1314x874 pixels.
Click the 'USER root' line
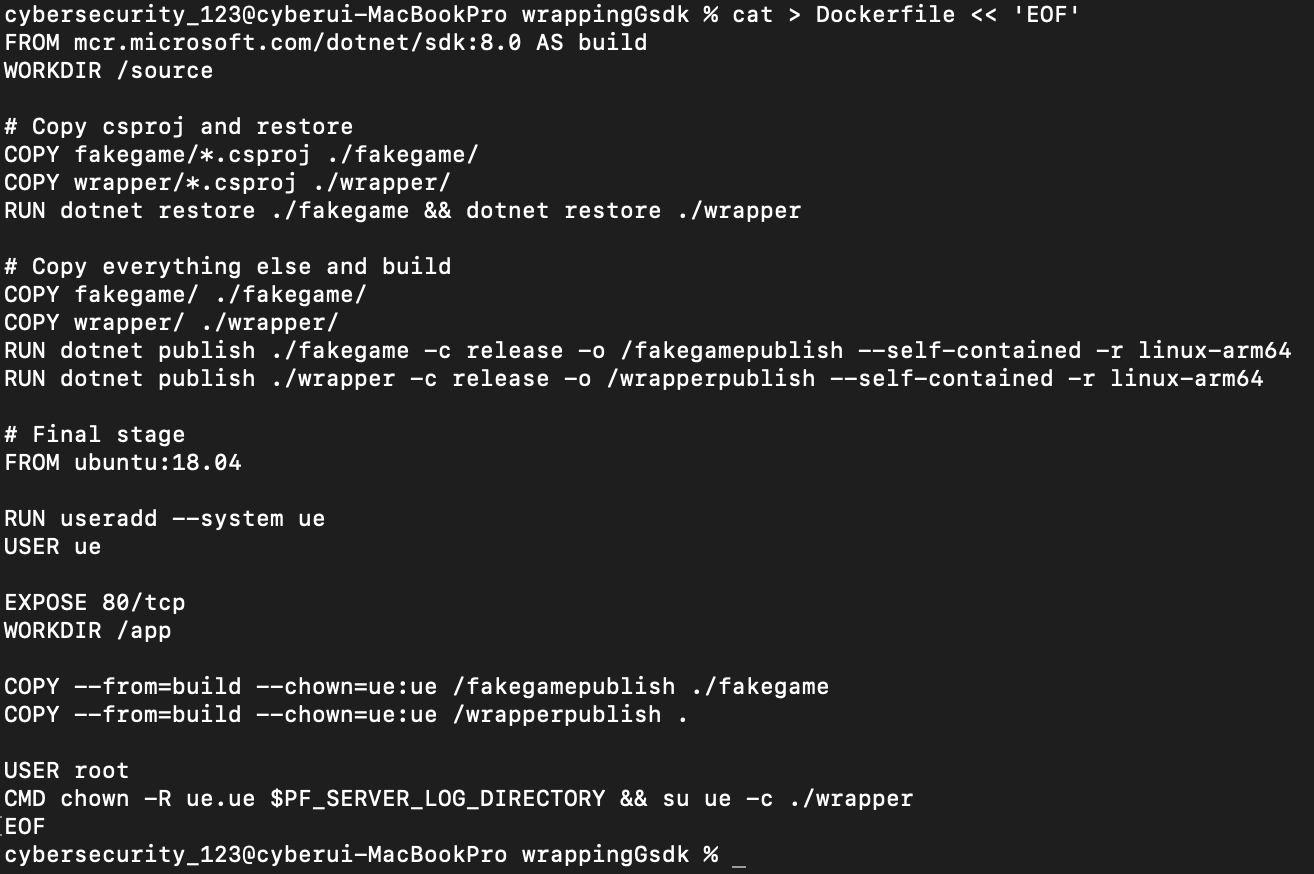pos(67,771)
